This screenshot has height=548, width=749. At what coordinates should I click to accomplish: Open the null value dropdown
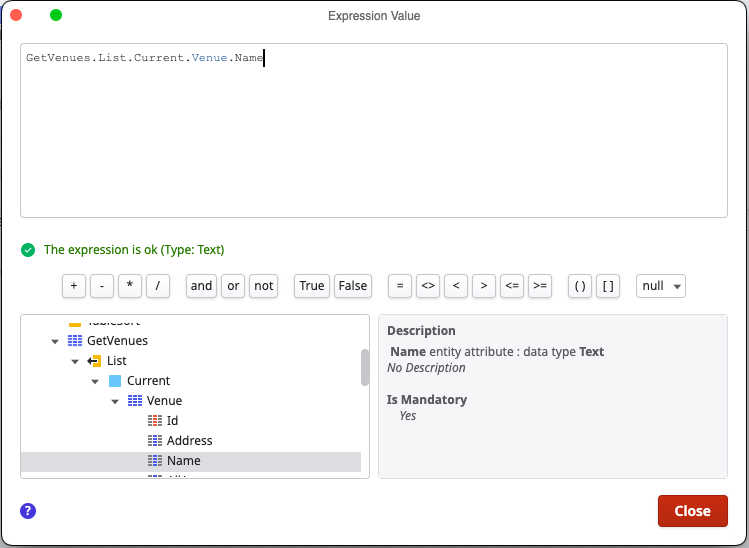(661, 286)
